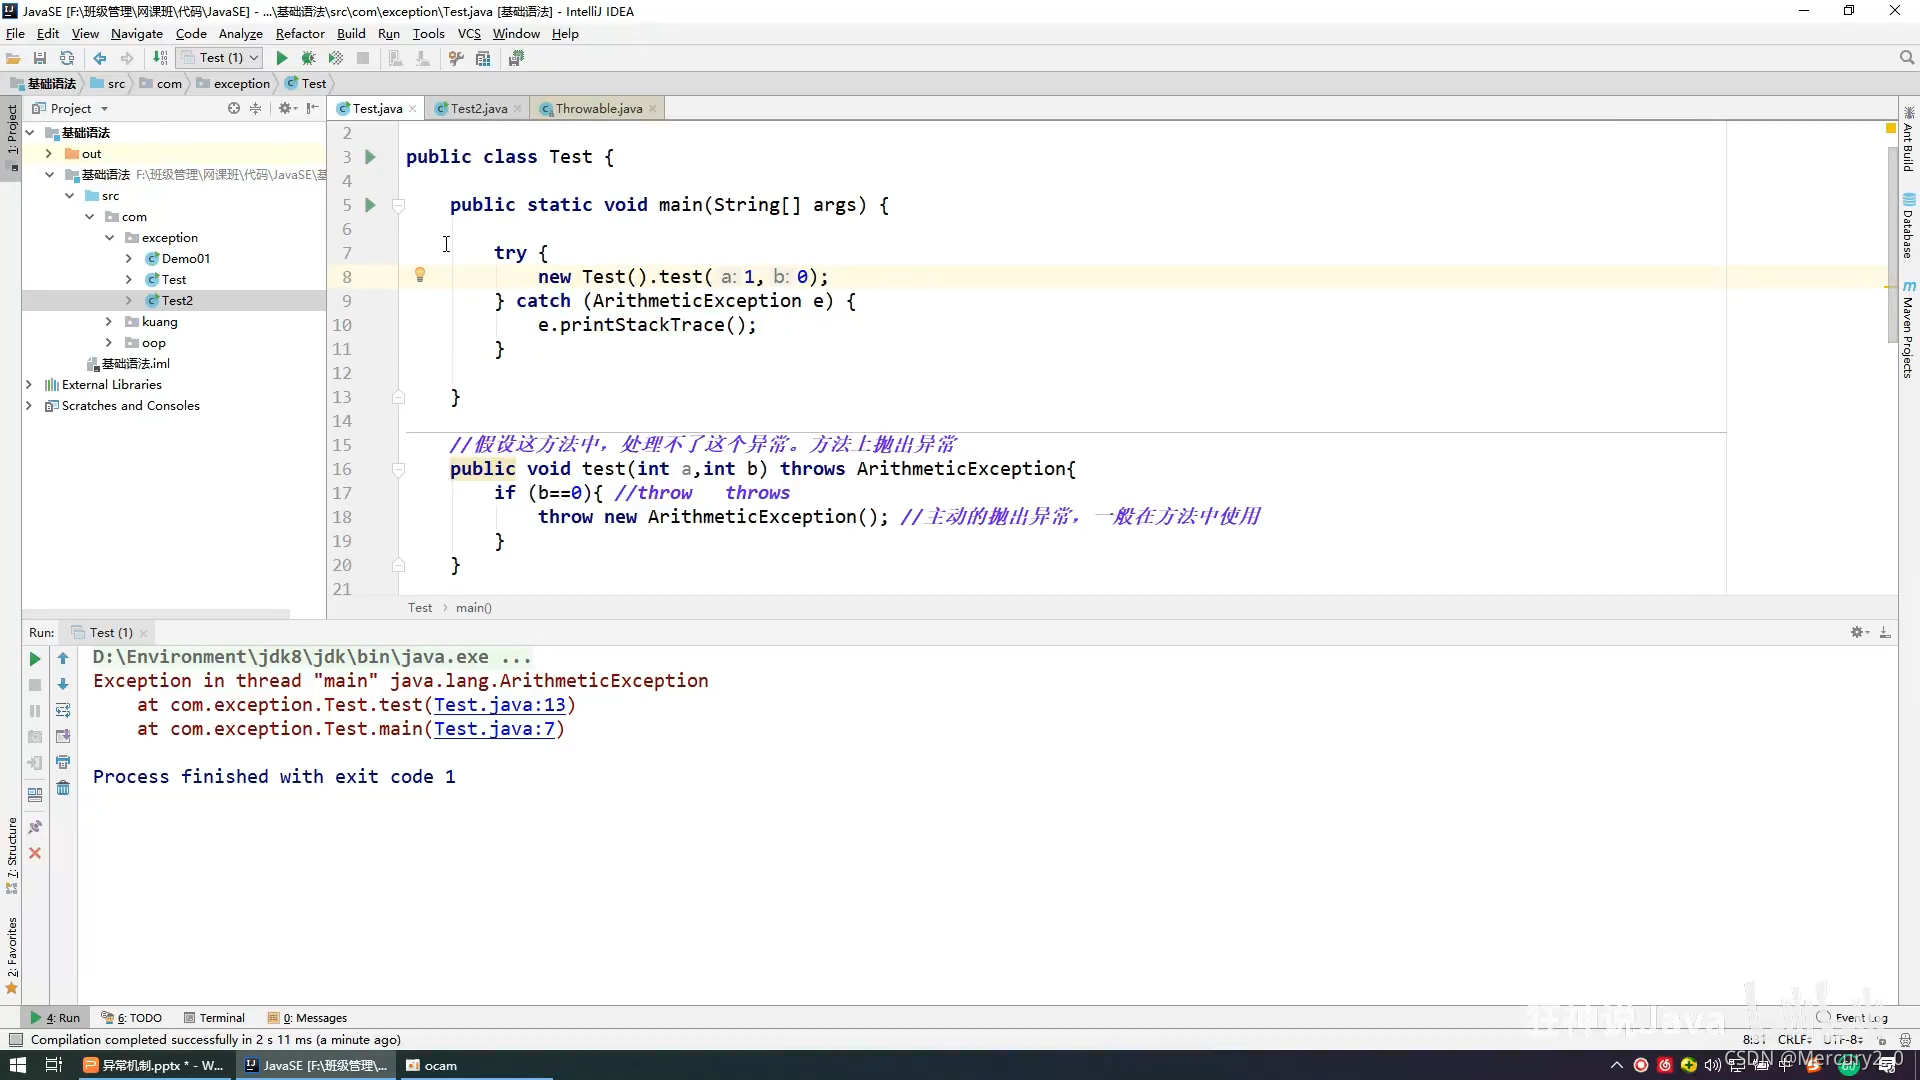
Task: Click the Synchronize toolbar icon
Action: coord(67,58)
